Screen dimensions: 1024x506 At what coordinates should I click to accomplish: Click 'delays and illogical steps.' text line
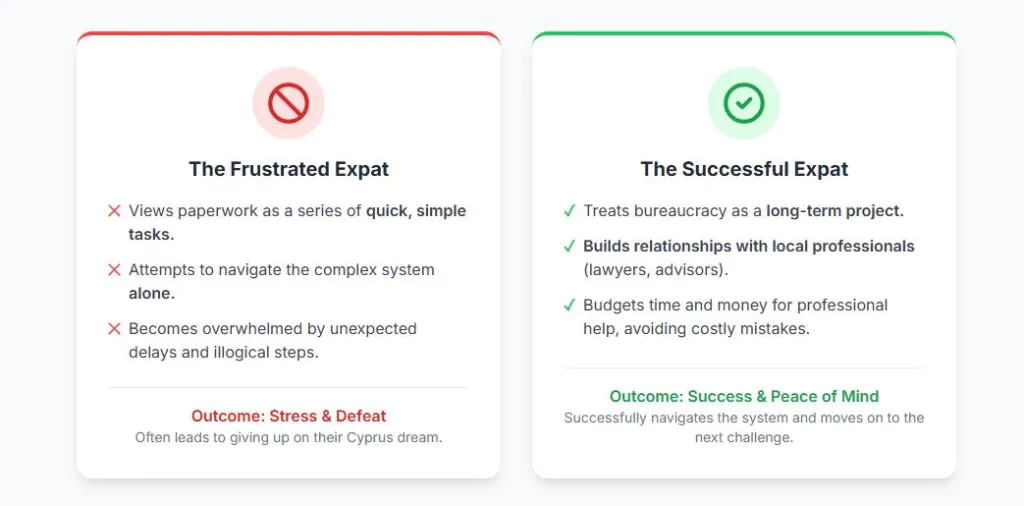223,353
